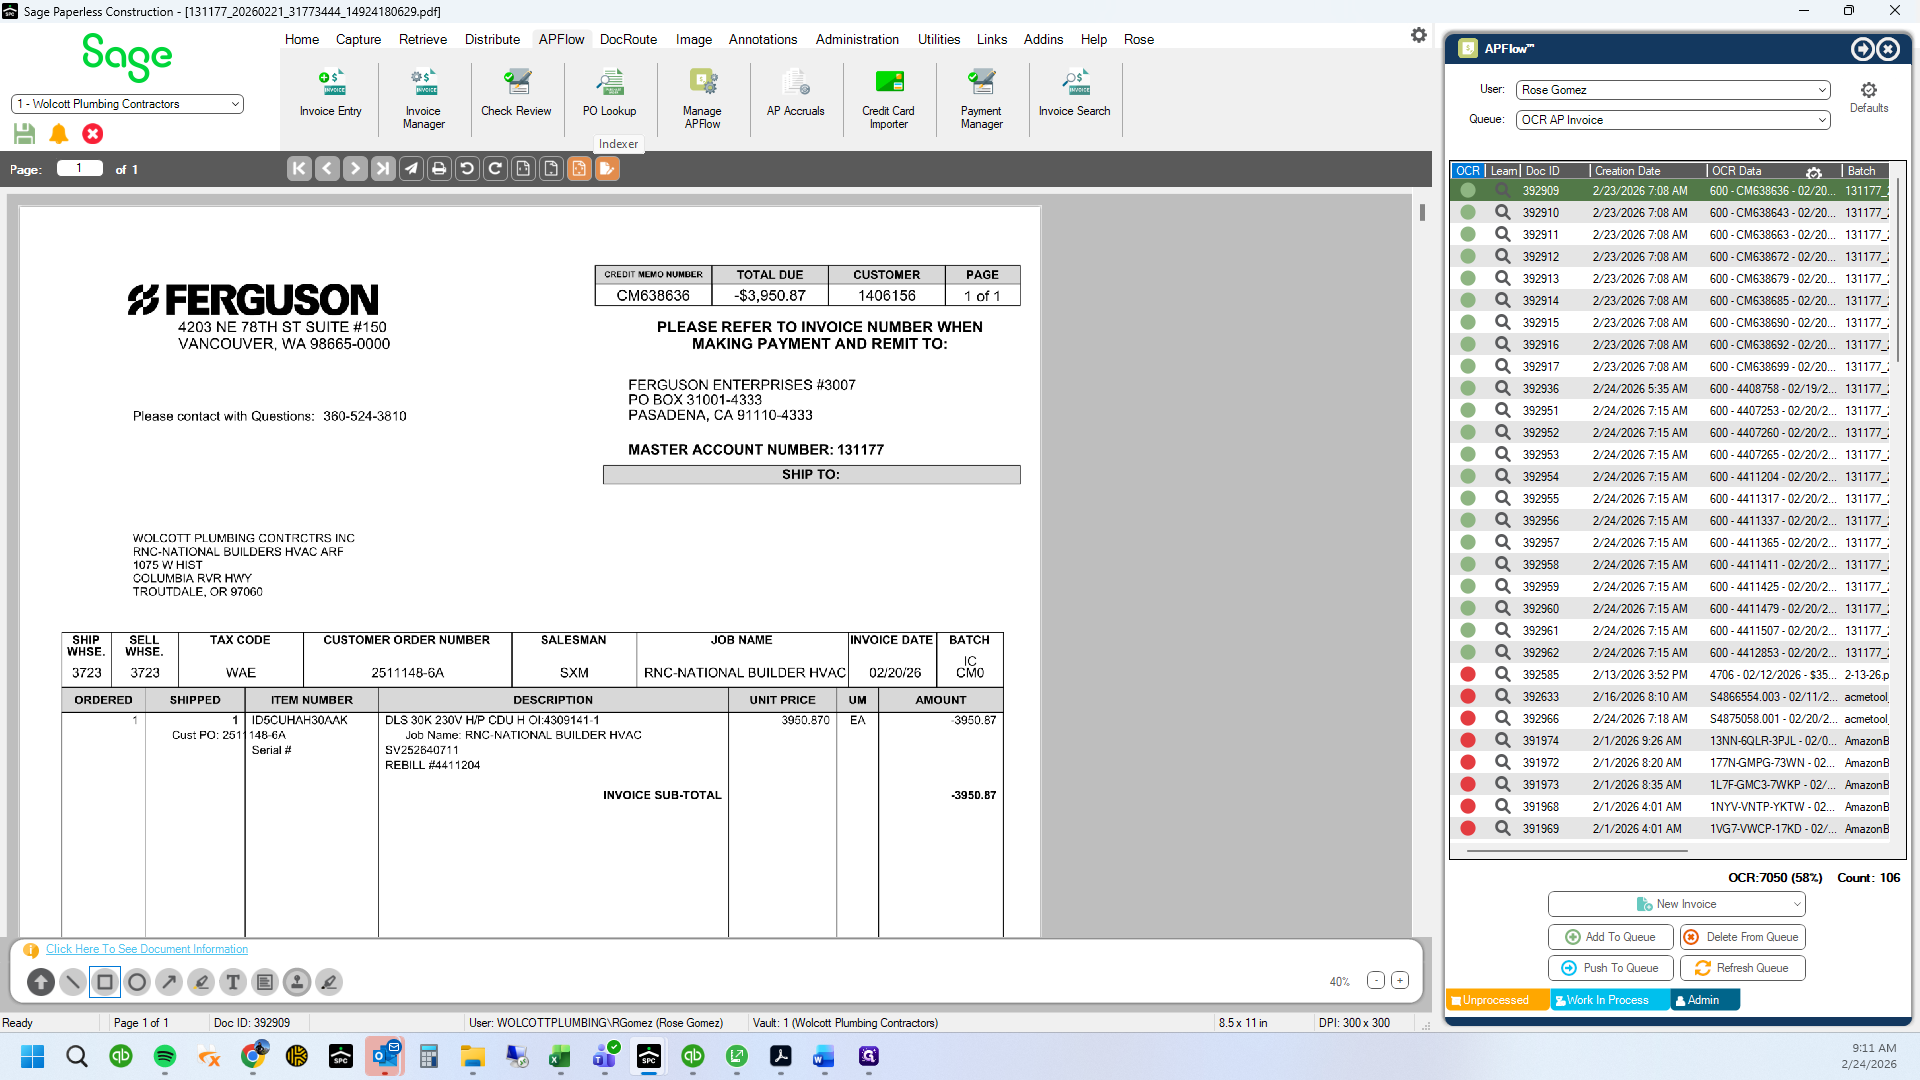Image resolution: width=1920 pixels, height=1080 pixels.
Task: Rotate the page counterclockwise
Action: [x=467, y=169]
